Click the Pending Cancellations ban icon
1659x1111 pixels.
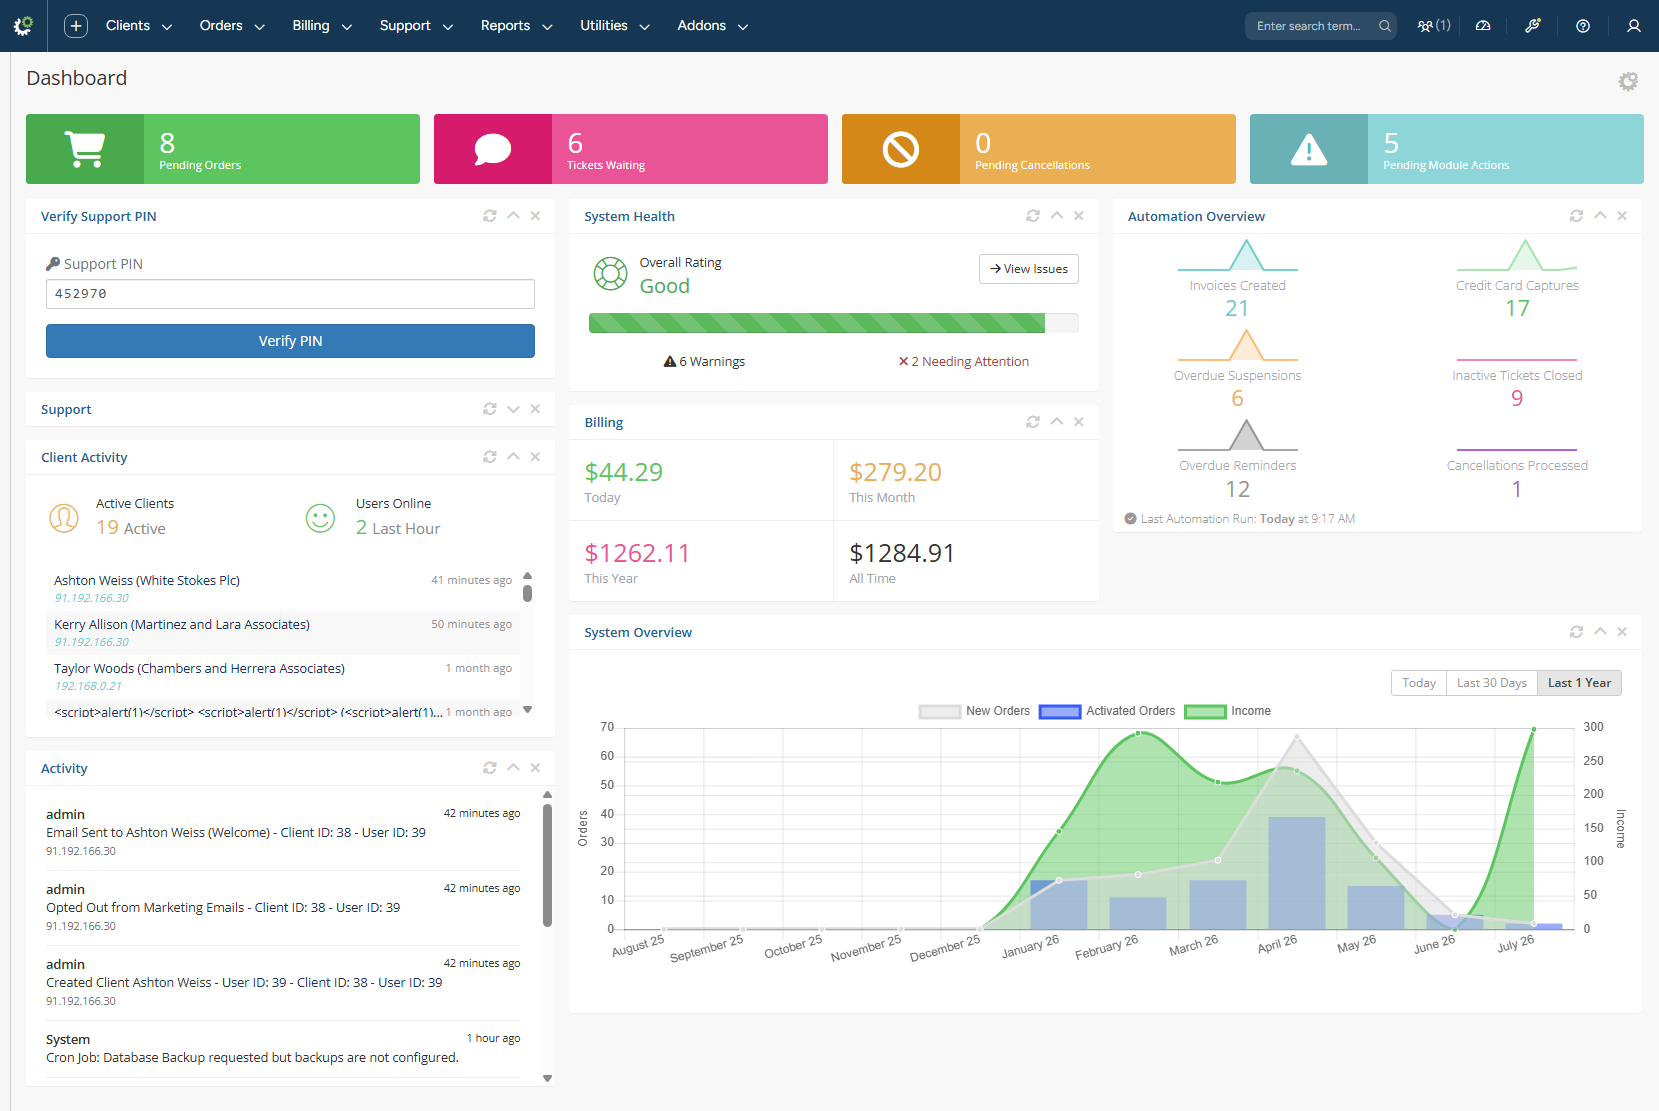901,149
